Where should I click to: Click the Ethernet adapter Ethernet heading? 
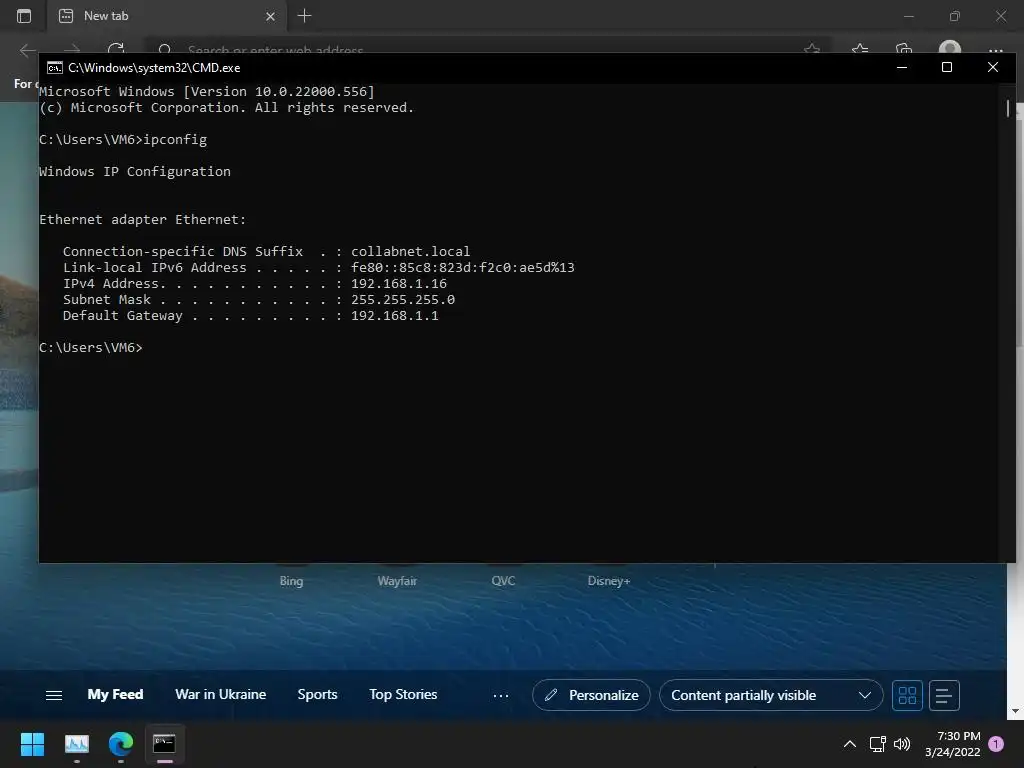coord(142,219)
